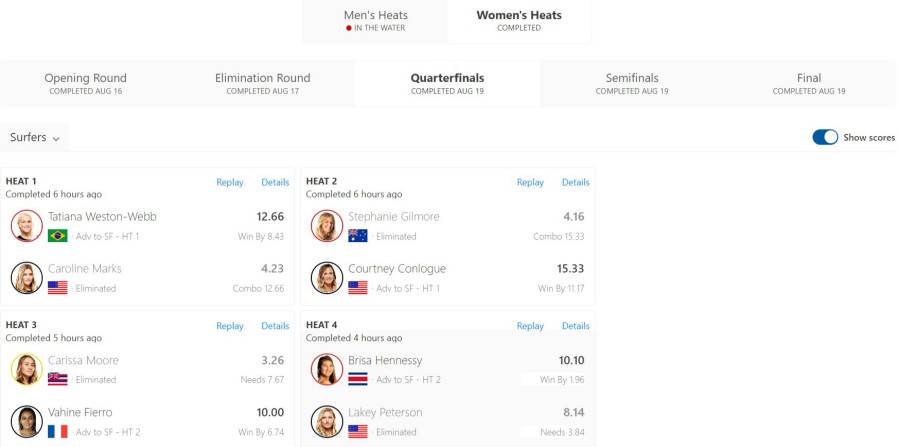Screen dimensions: 898x447
Task: Select the Final round tab
Action: [x=809, y=83]
